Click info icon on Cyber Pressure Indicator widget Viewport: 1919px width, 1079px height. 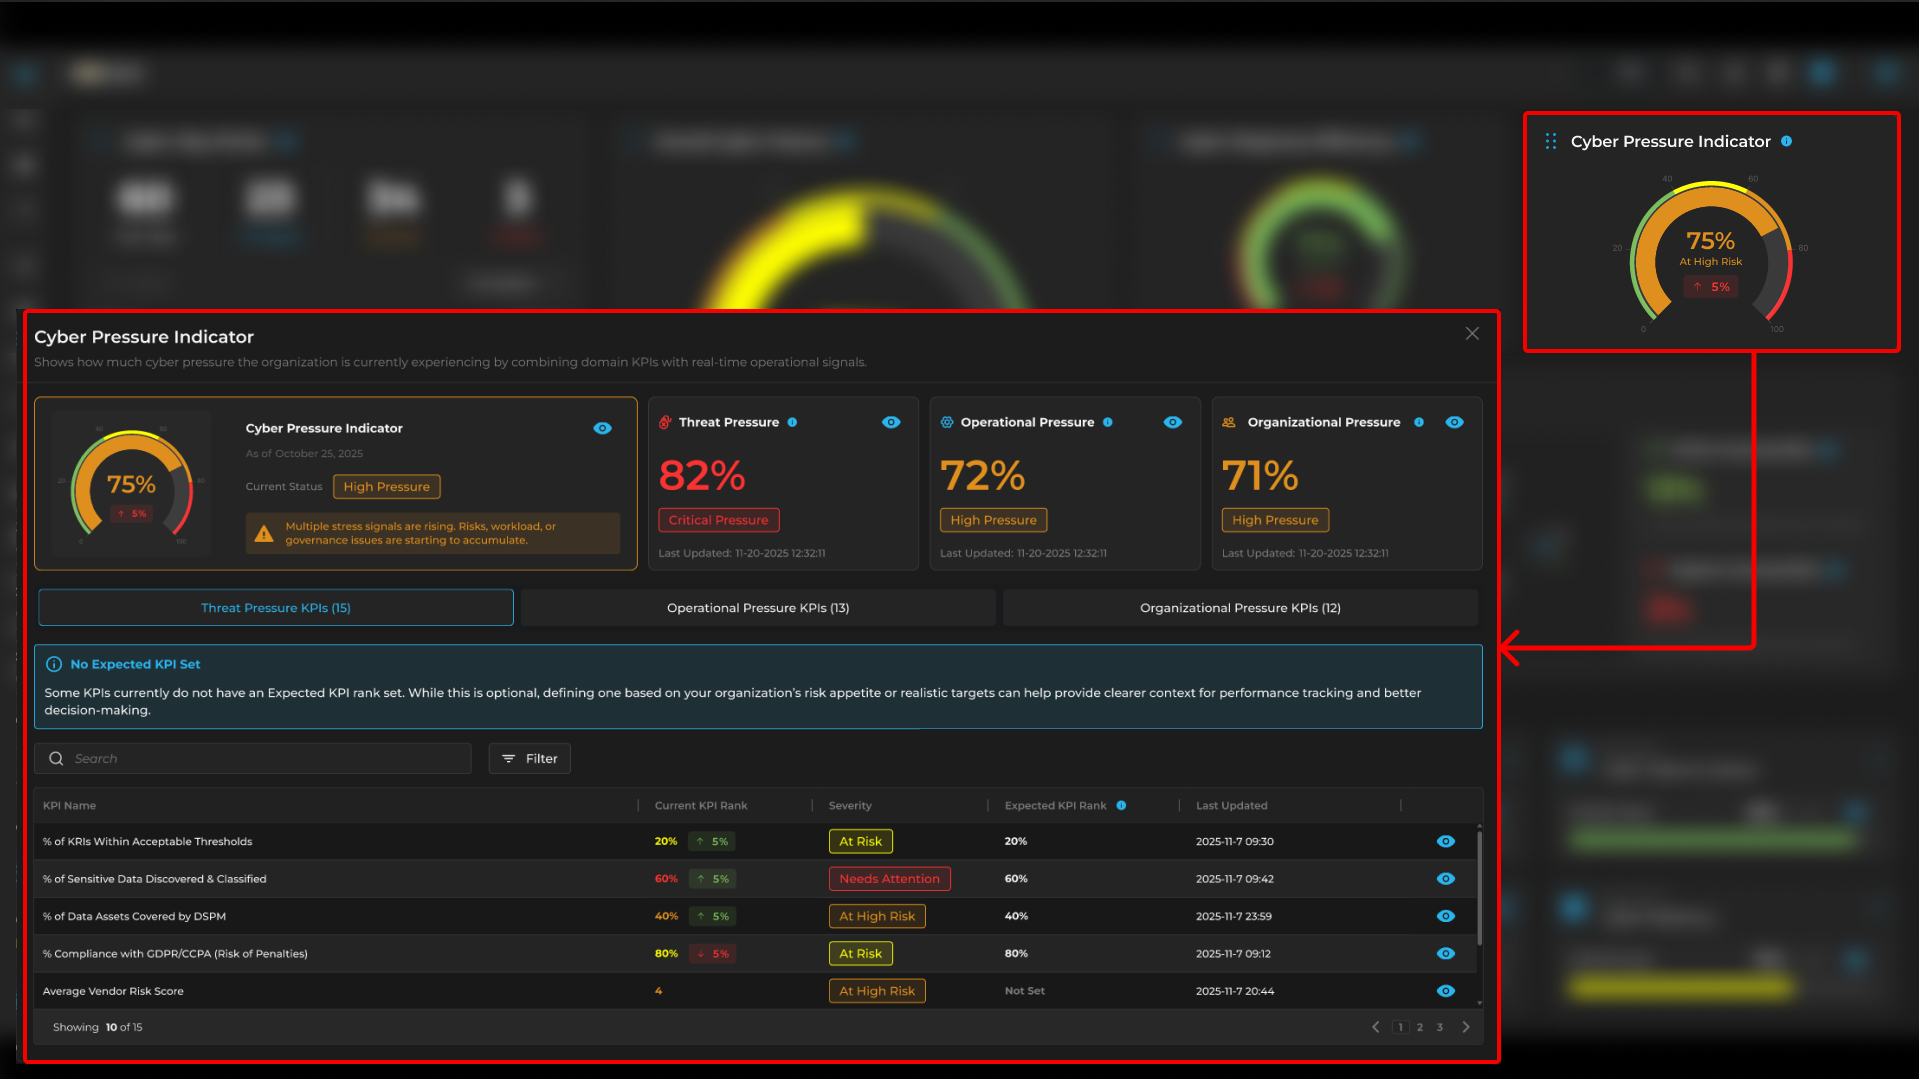1786,141
